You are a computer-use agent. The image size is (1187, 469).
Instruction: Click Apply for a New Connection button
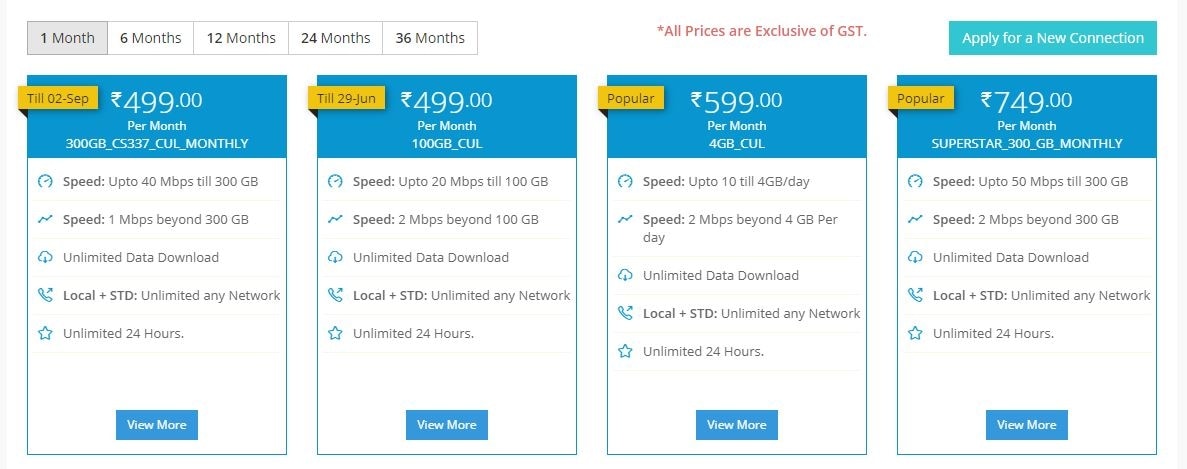click(1053, 38)
